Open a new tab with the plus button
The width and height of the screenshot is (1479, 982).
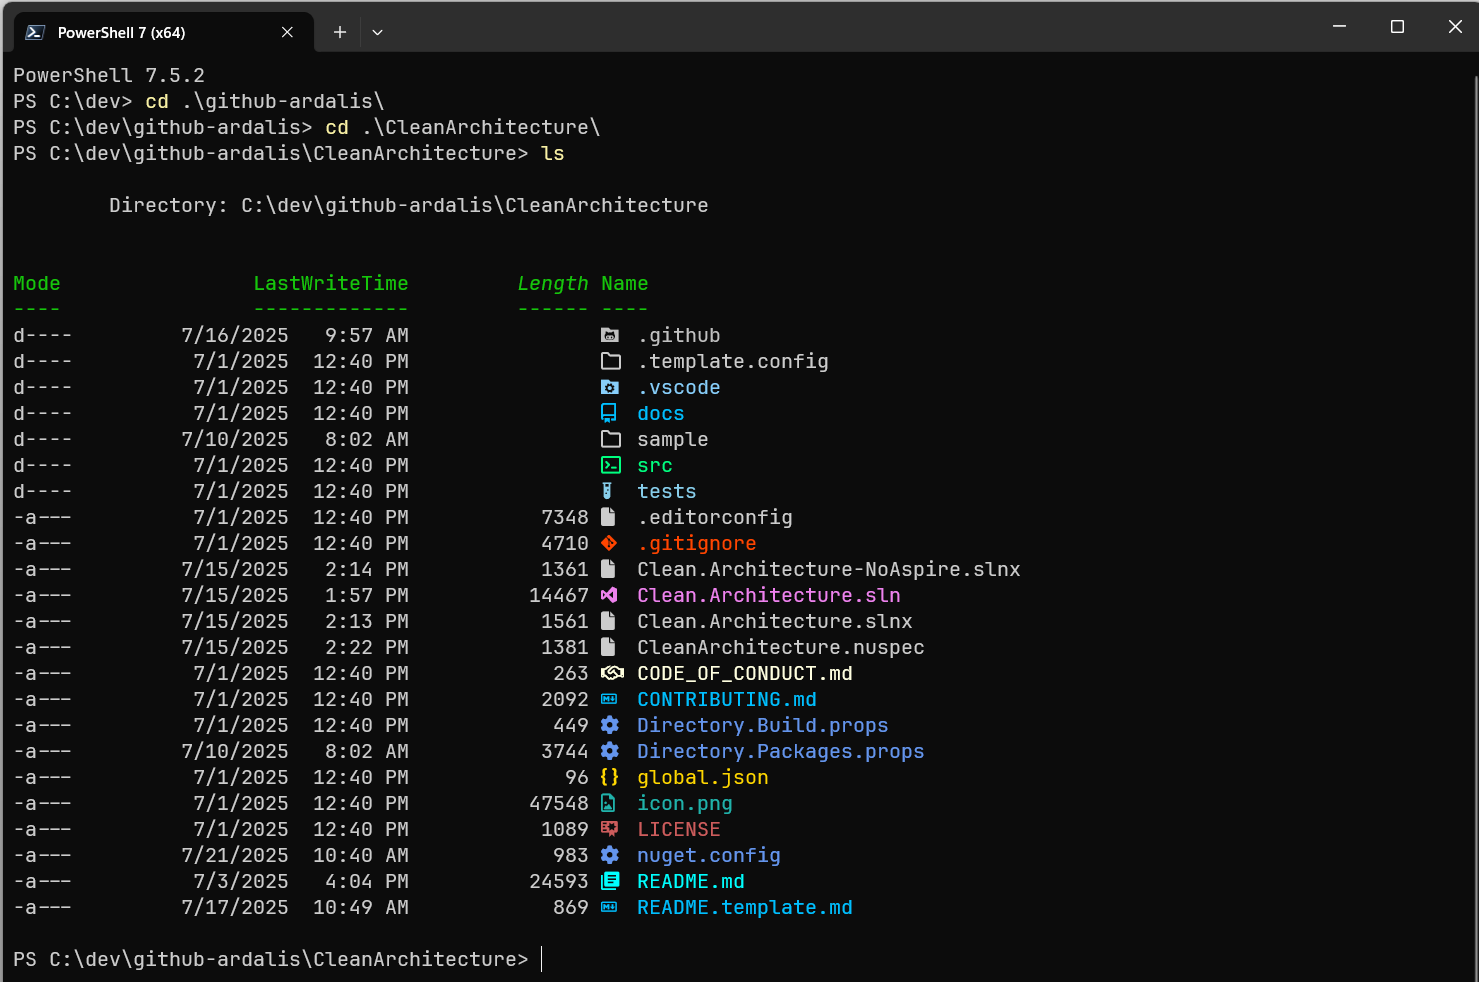pyautogui.click(x=339, y=32)
